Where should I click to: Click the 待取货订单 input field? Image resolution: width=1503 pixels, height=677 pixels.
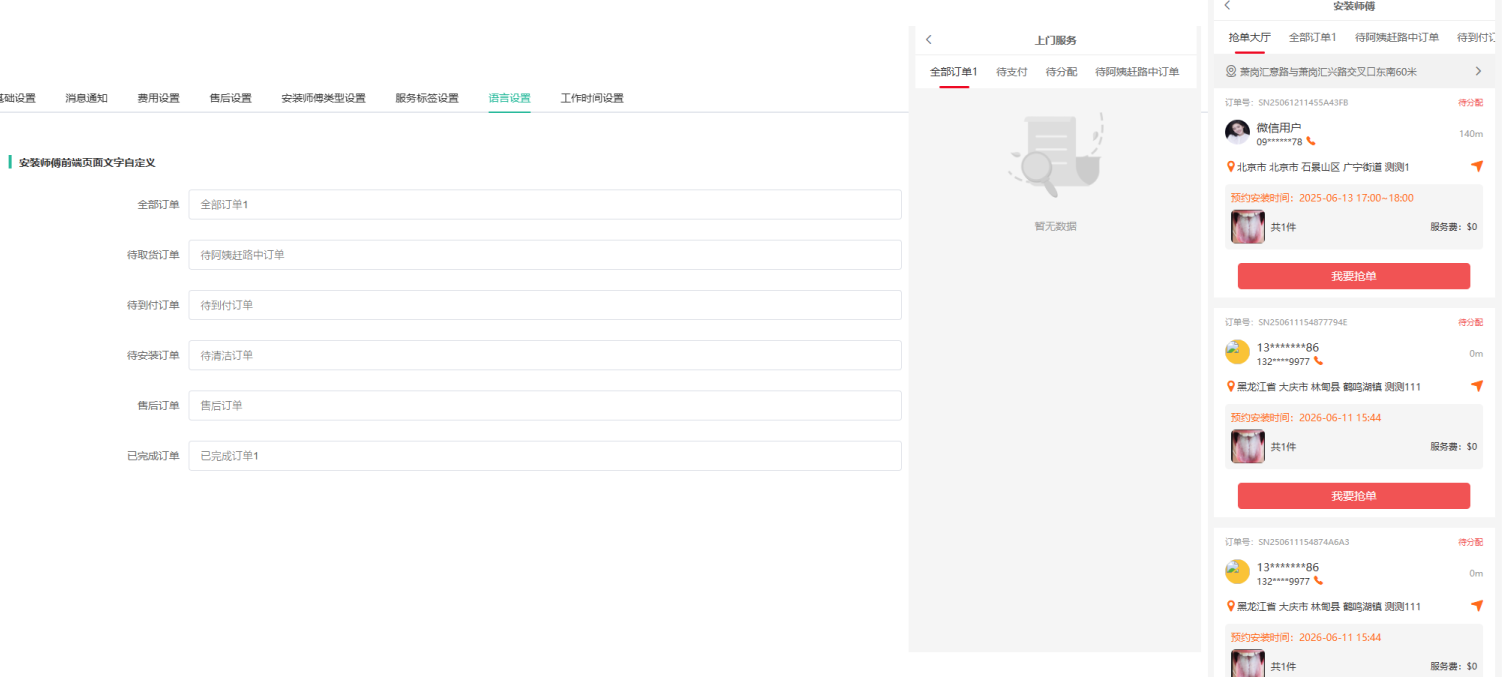tap(545, 255)
